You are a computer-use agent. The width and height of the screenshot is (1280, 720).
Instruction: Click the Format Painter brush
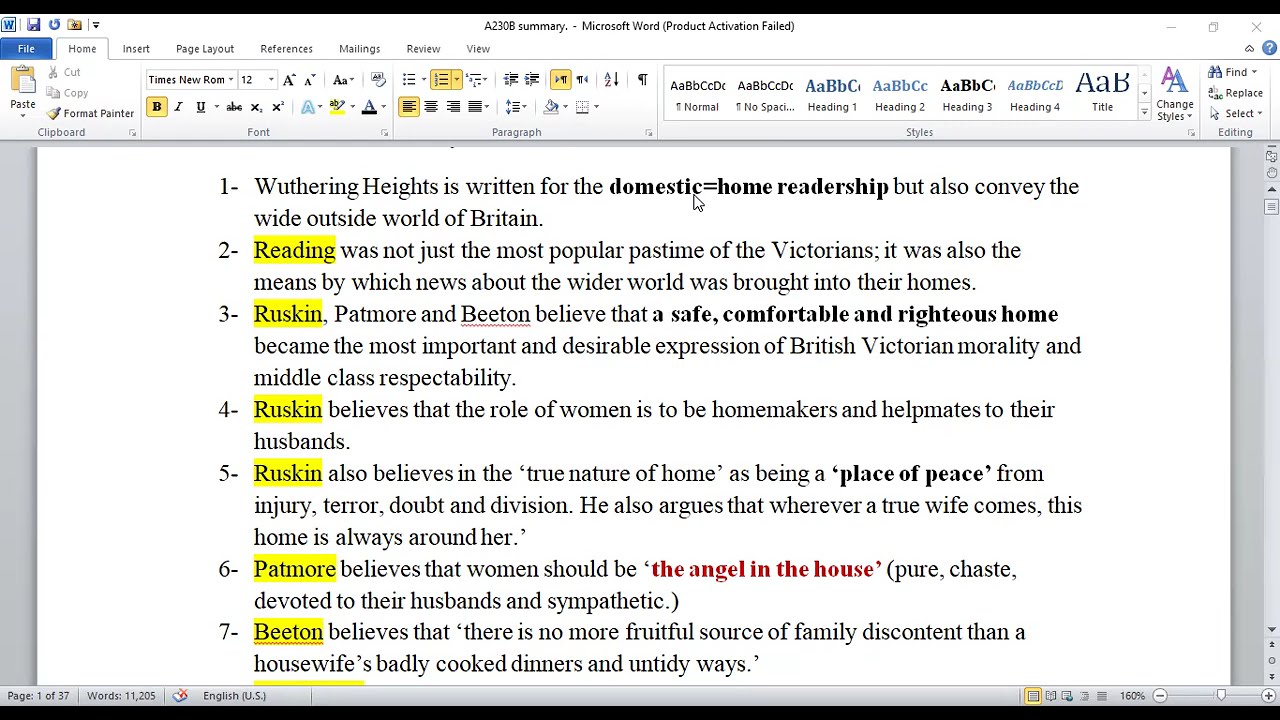(x=54, y=114)
